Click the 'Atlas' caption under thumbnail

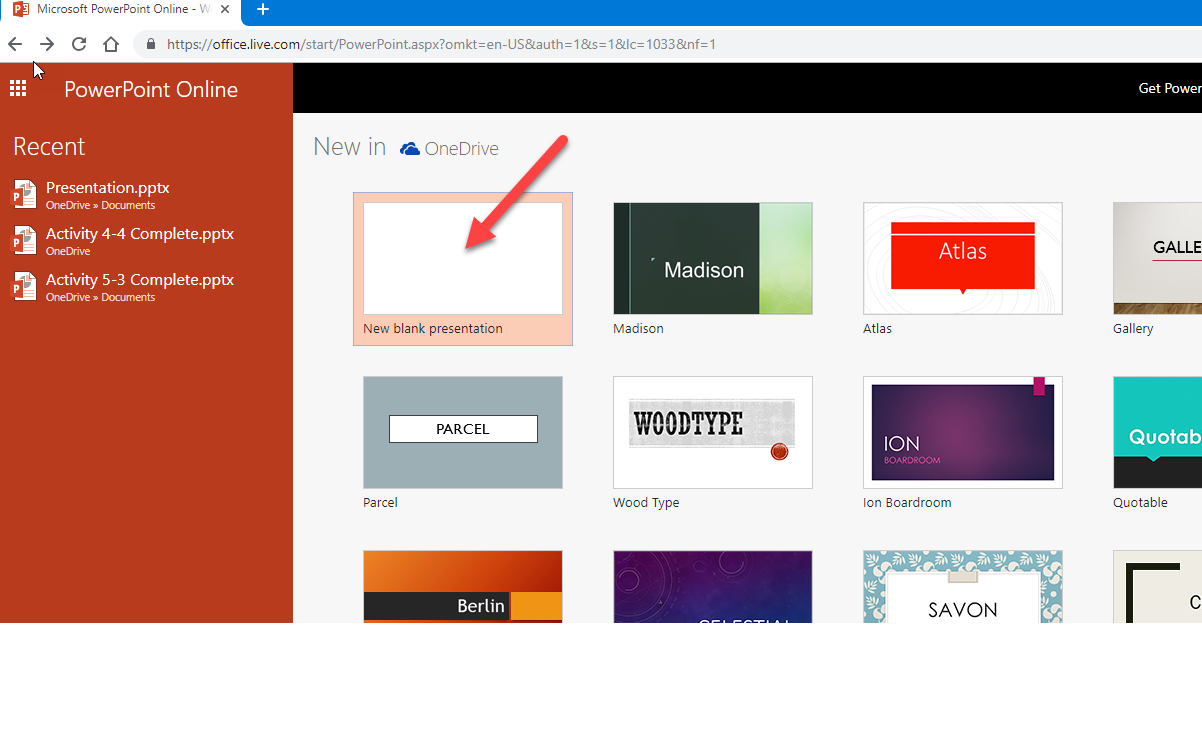coord(877,328)
